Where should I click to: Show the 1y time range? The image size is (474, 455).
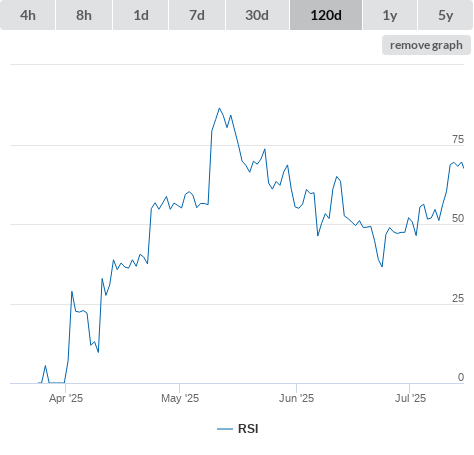point(390,15)
